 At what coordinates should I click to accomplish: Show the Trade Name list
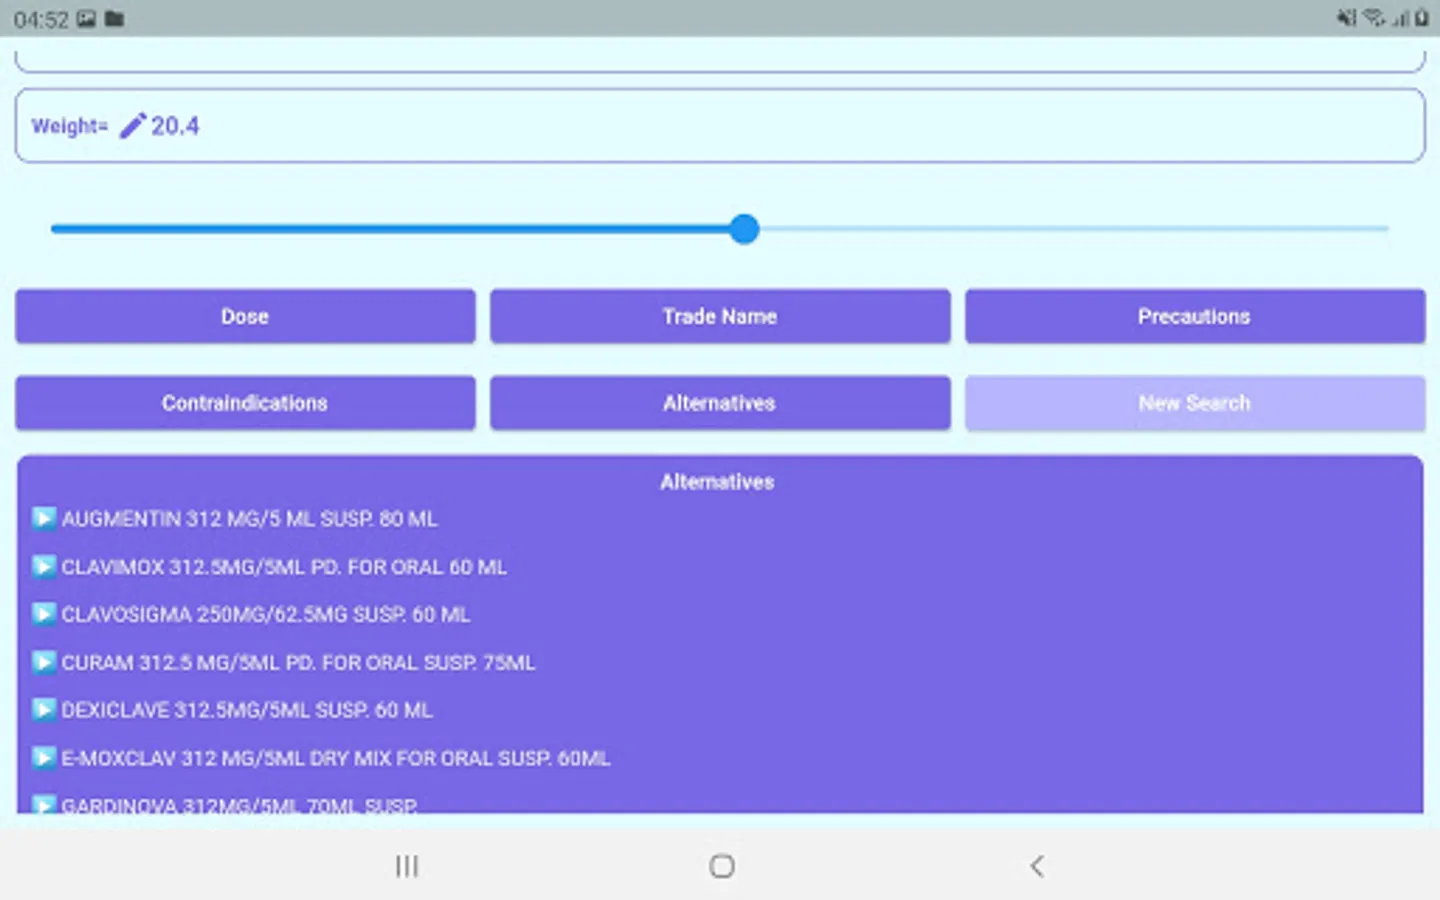(720, 316)
